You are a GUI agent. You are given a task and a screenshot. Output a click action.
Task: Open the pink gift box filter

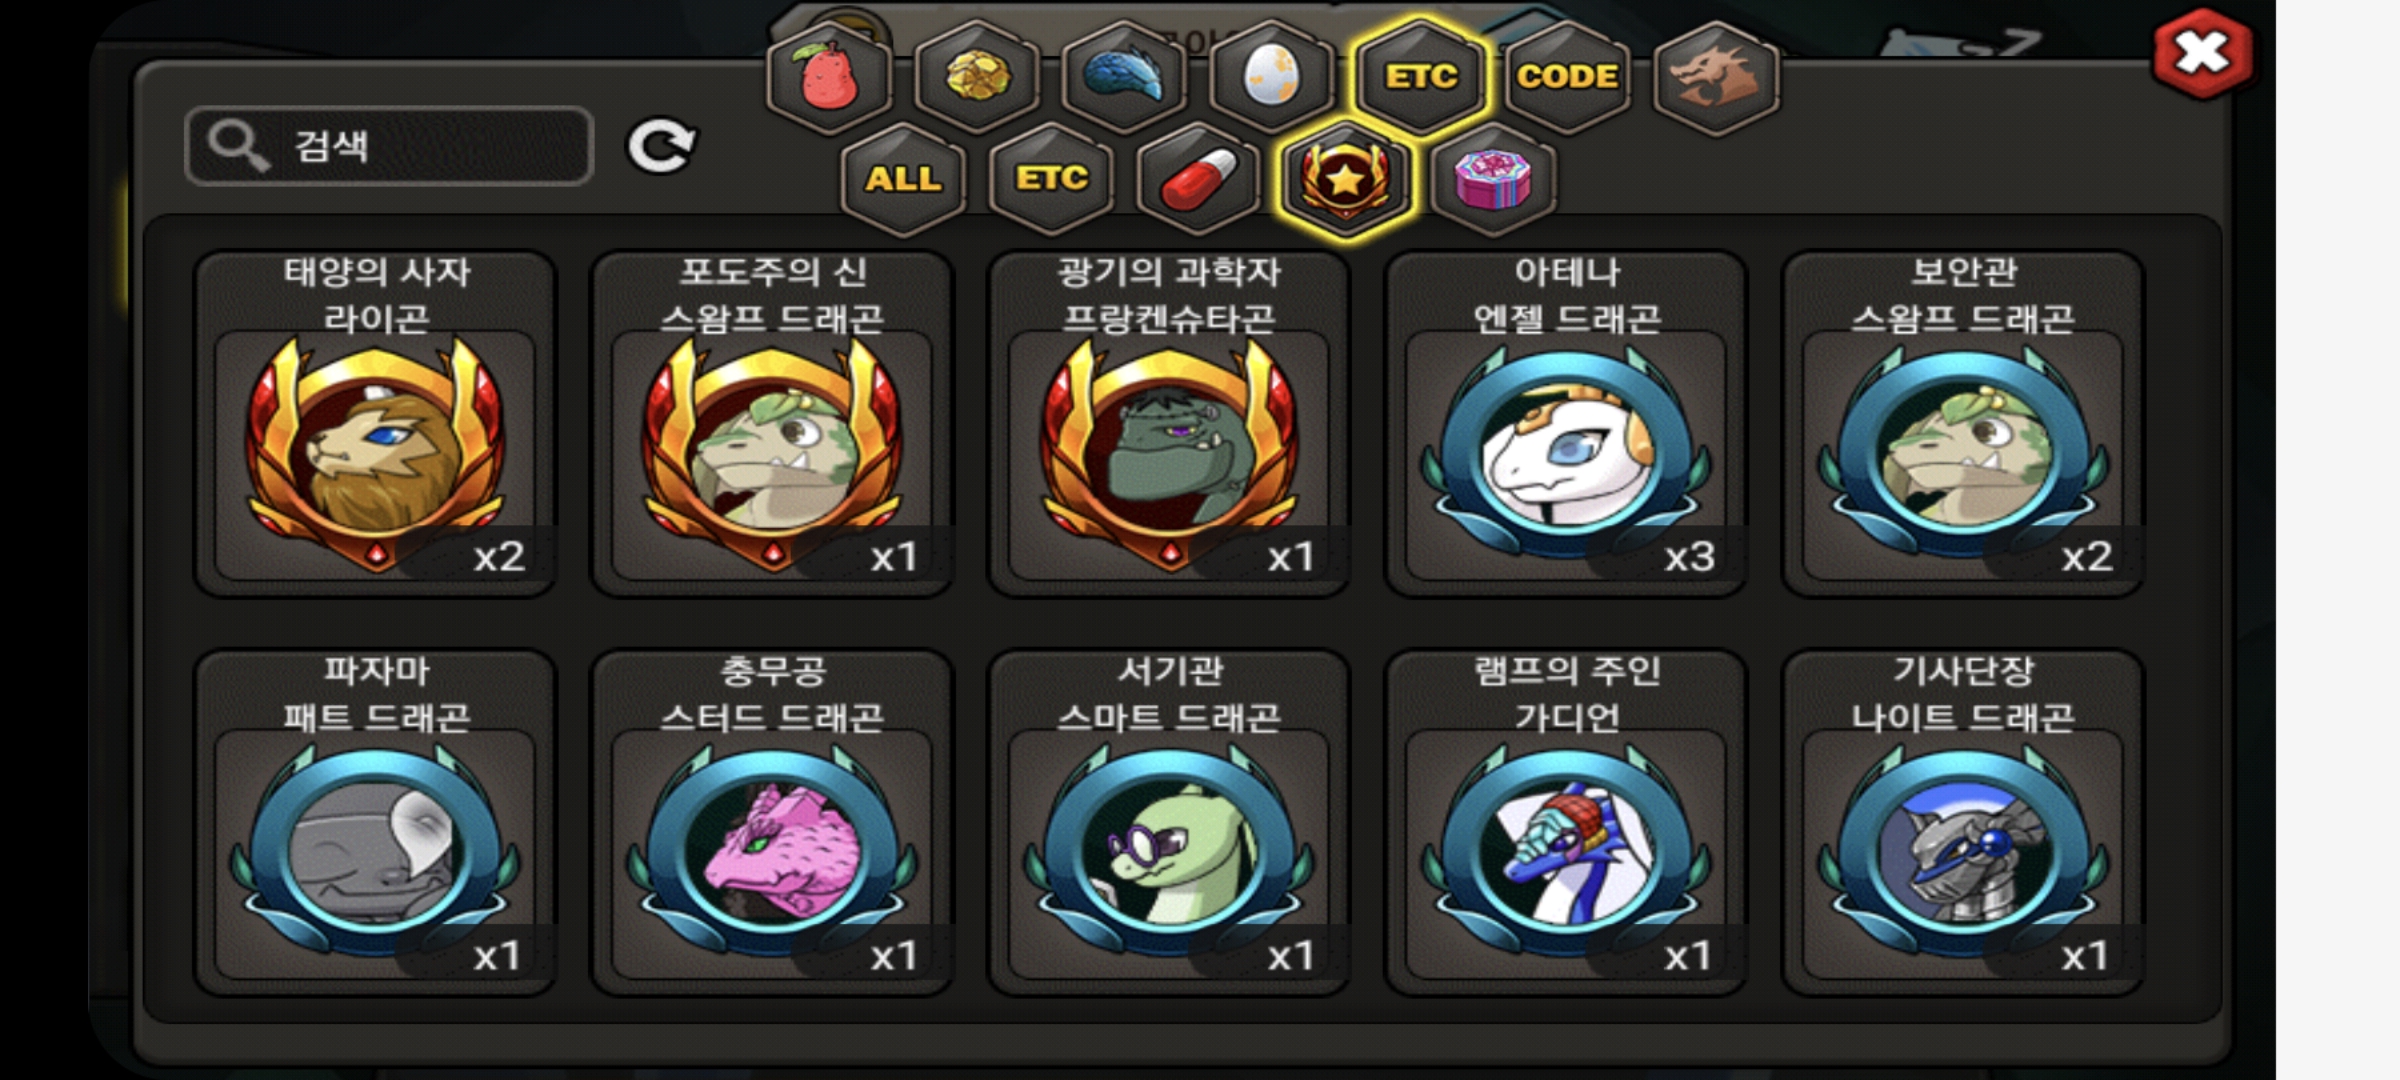click(1493, 179)
